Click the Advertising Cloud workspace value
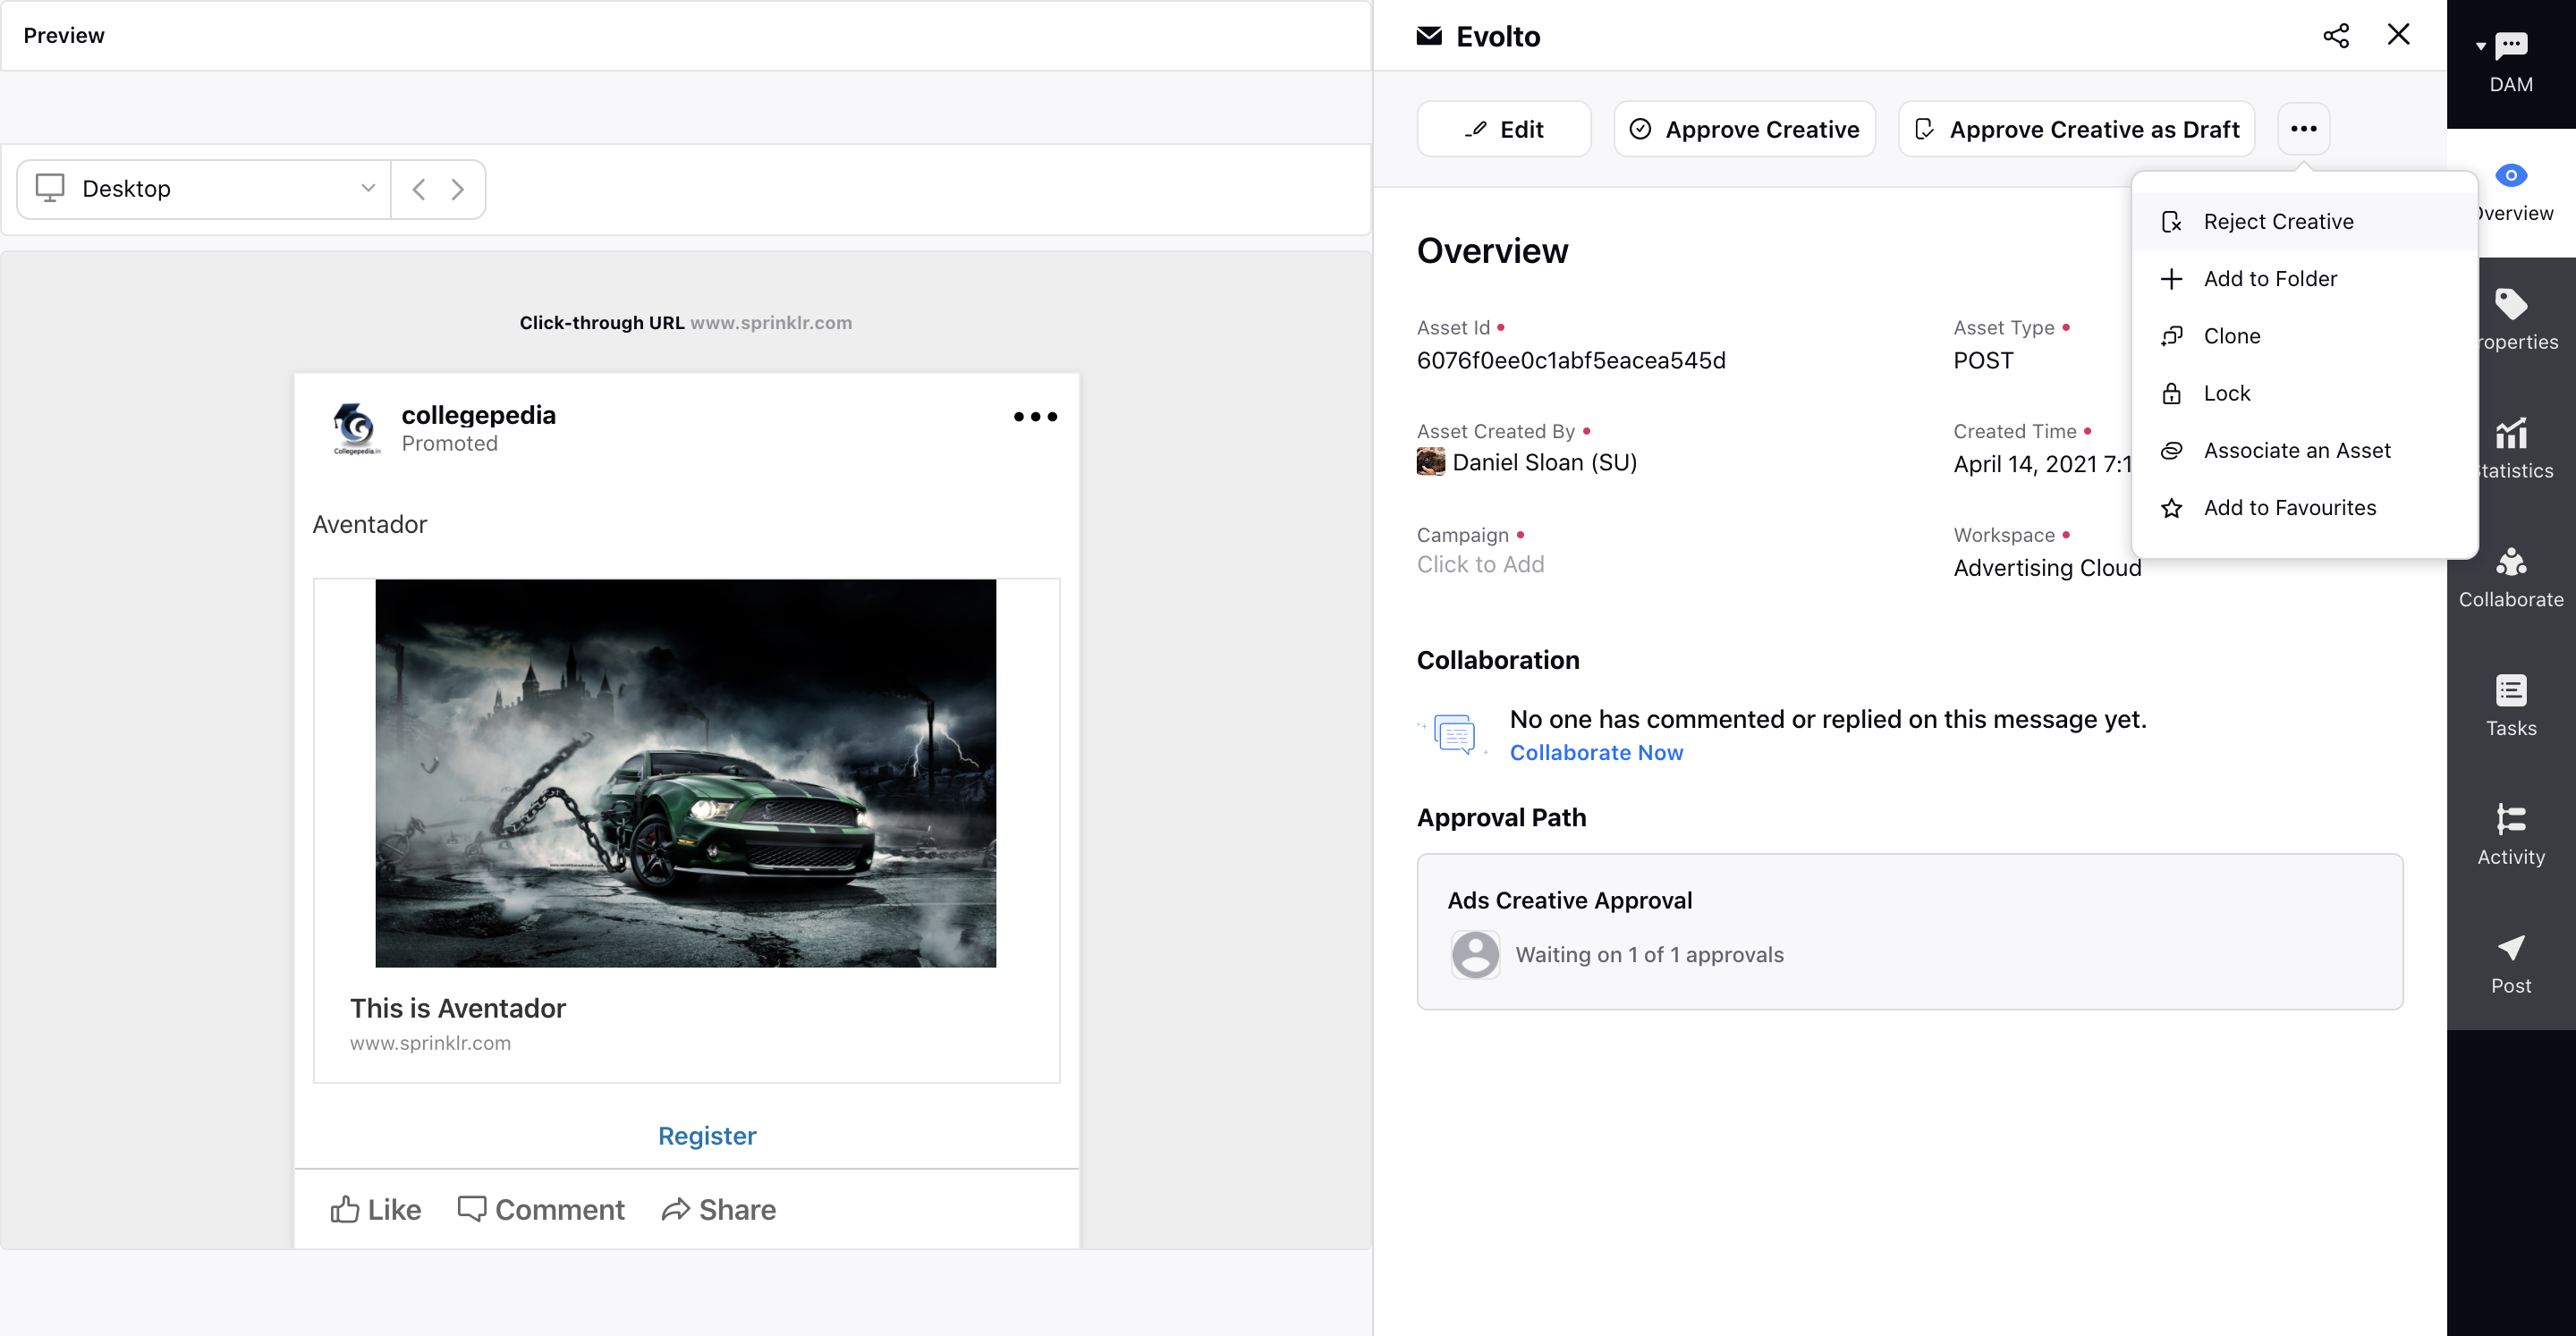This screenshot has width=2576, height=1336. (x=2047, y=568)
